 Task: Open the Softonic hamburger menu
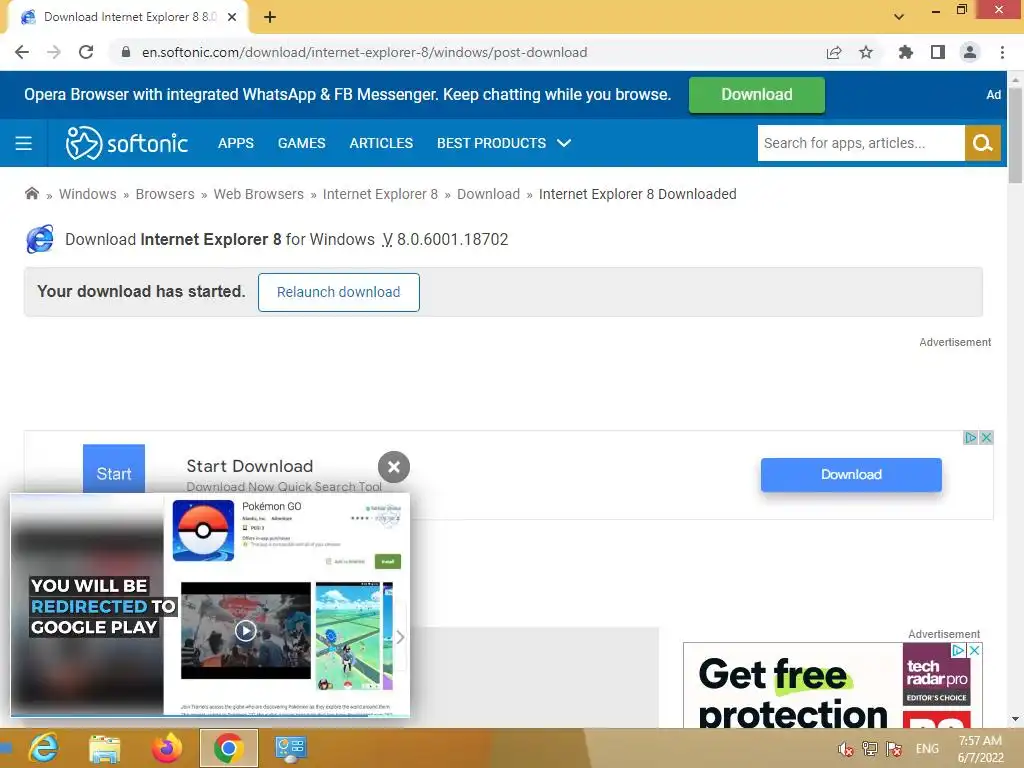click(24, 143)
